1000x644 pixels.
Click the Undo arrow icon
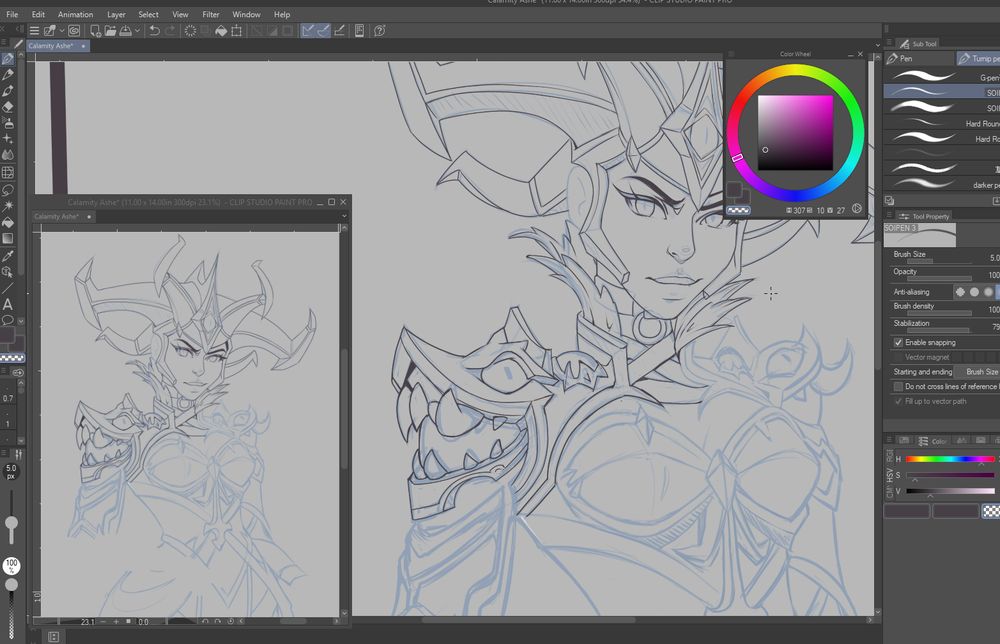pyautogui.click(x=154, y=31)
